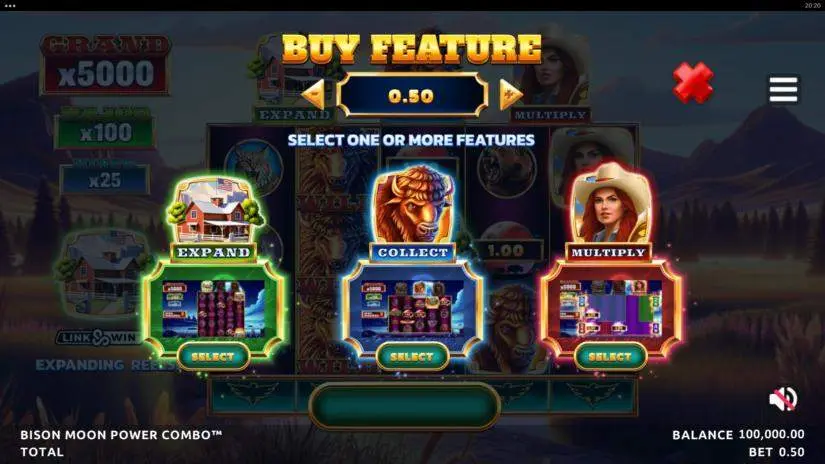The image size is (825, 464).
Task: Open the Expand feature preview thumbnail
Action: click(x=214, y=308)
